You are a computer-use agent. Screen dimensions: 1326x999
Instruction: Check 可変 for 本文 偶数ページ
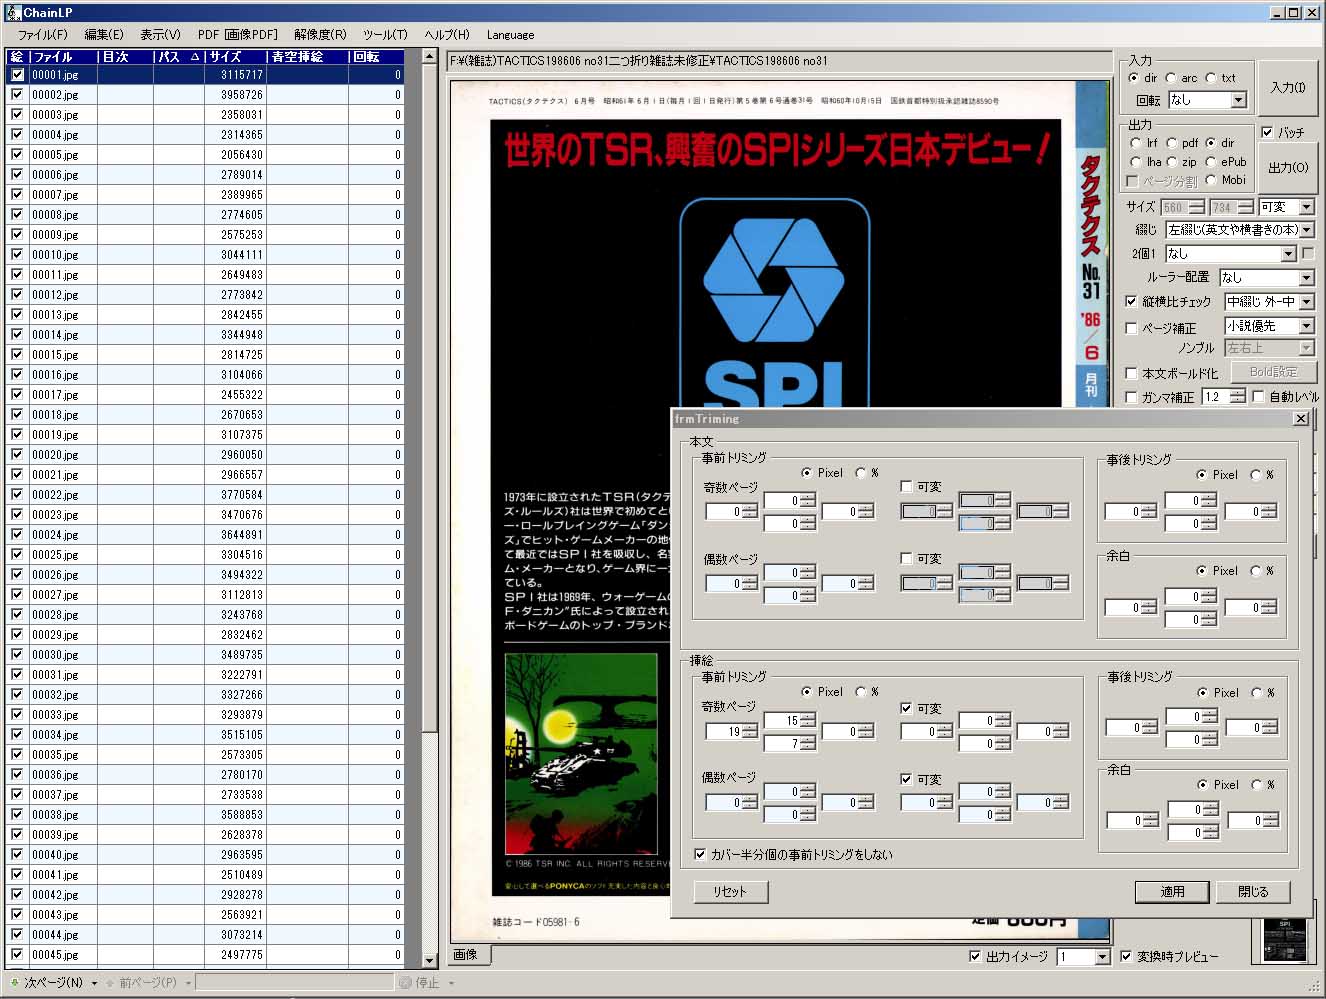(906, 559)
